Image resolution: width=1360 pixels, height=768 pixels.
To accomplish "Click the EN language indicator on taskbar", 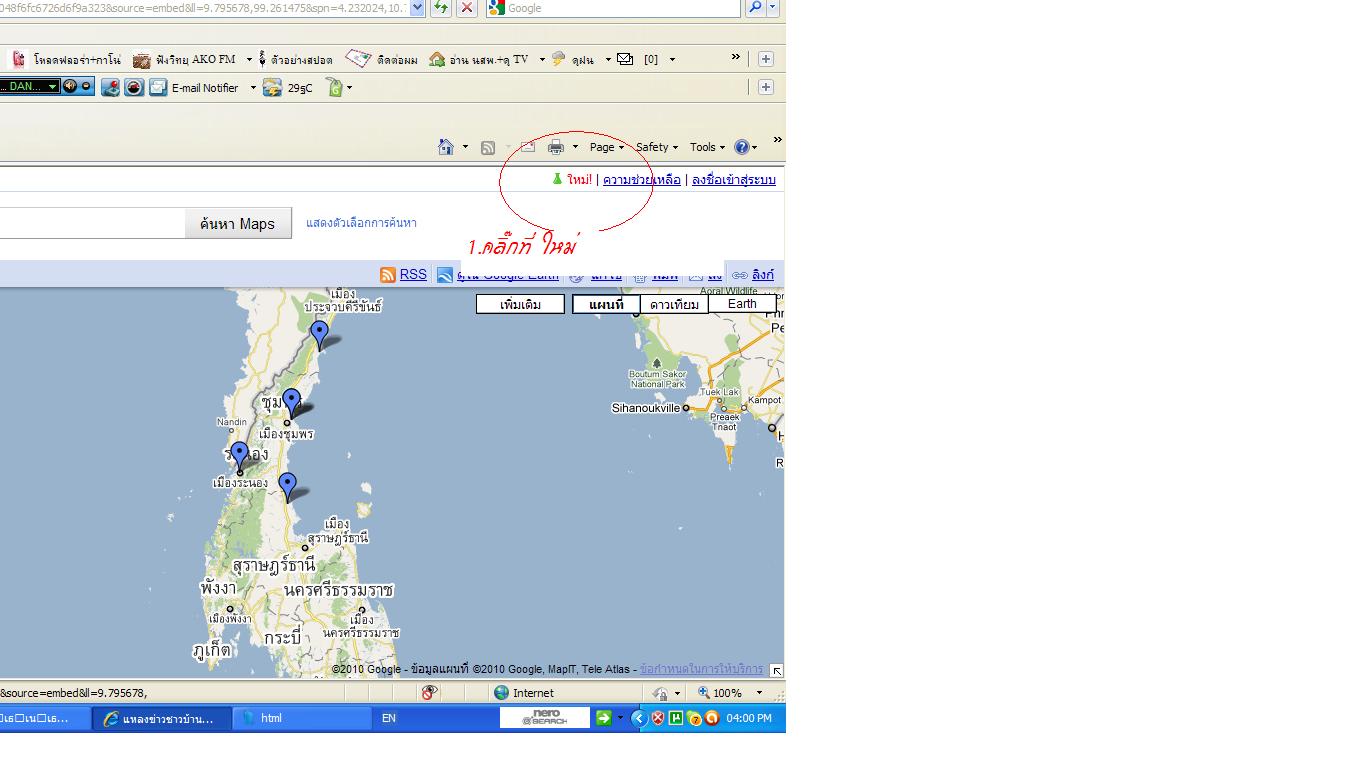I will (389, 718).
